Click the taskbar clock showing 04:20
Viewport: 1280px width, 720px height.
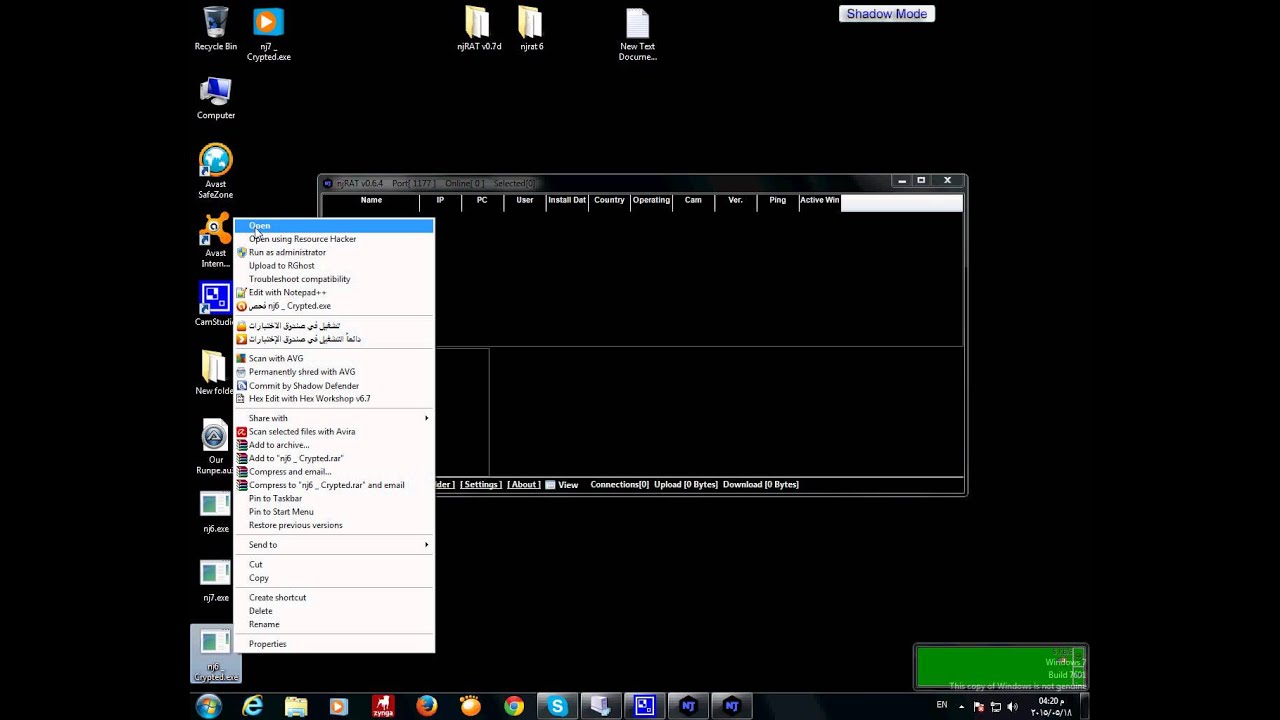[x=1051, y=707]
